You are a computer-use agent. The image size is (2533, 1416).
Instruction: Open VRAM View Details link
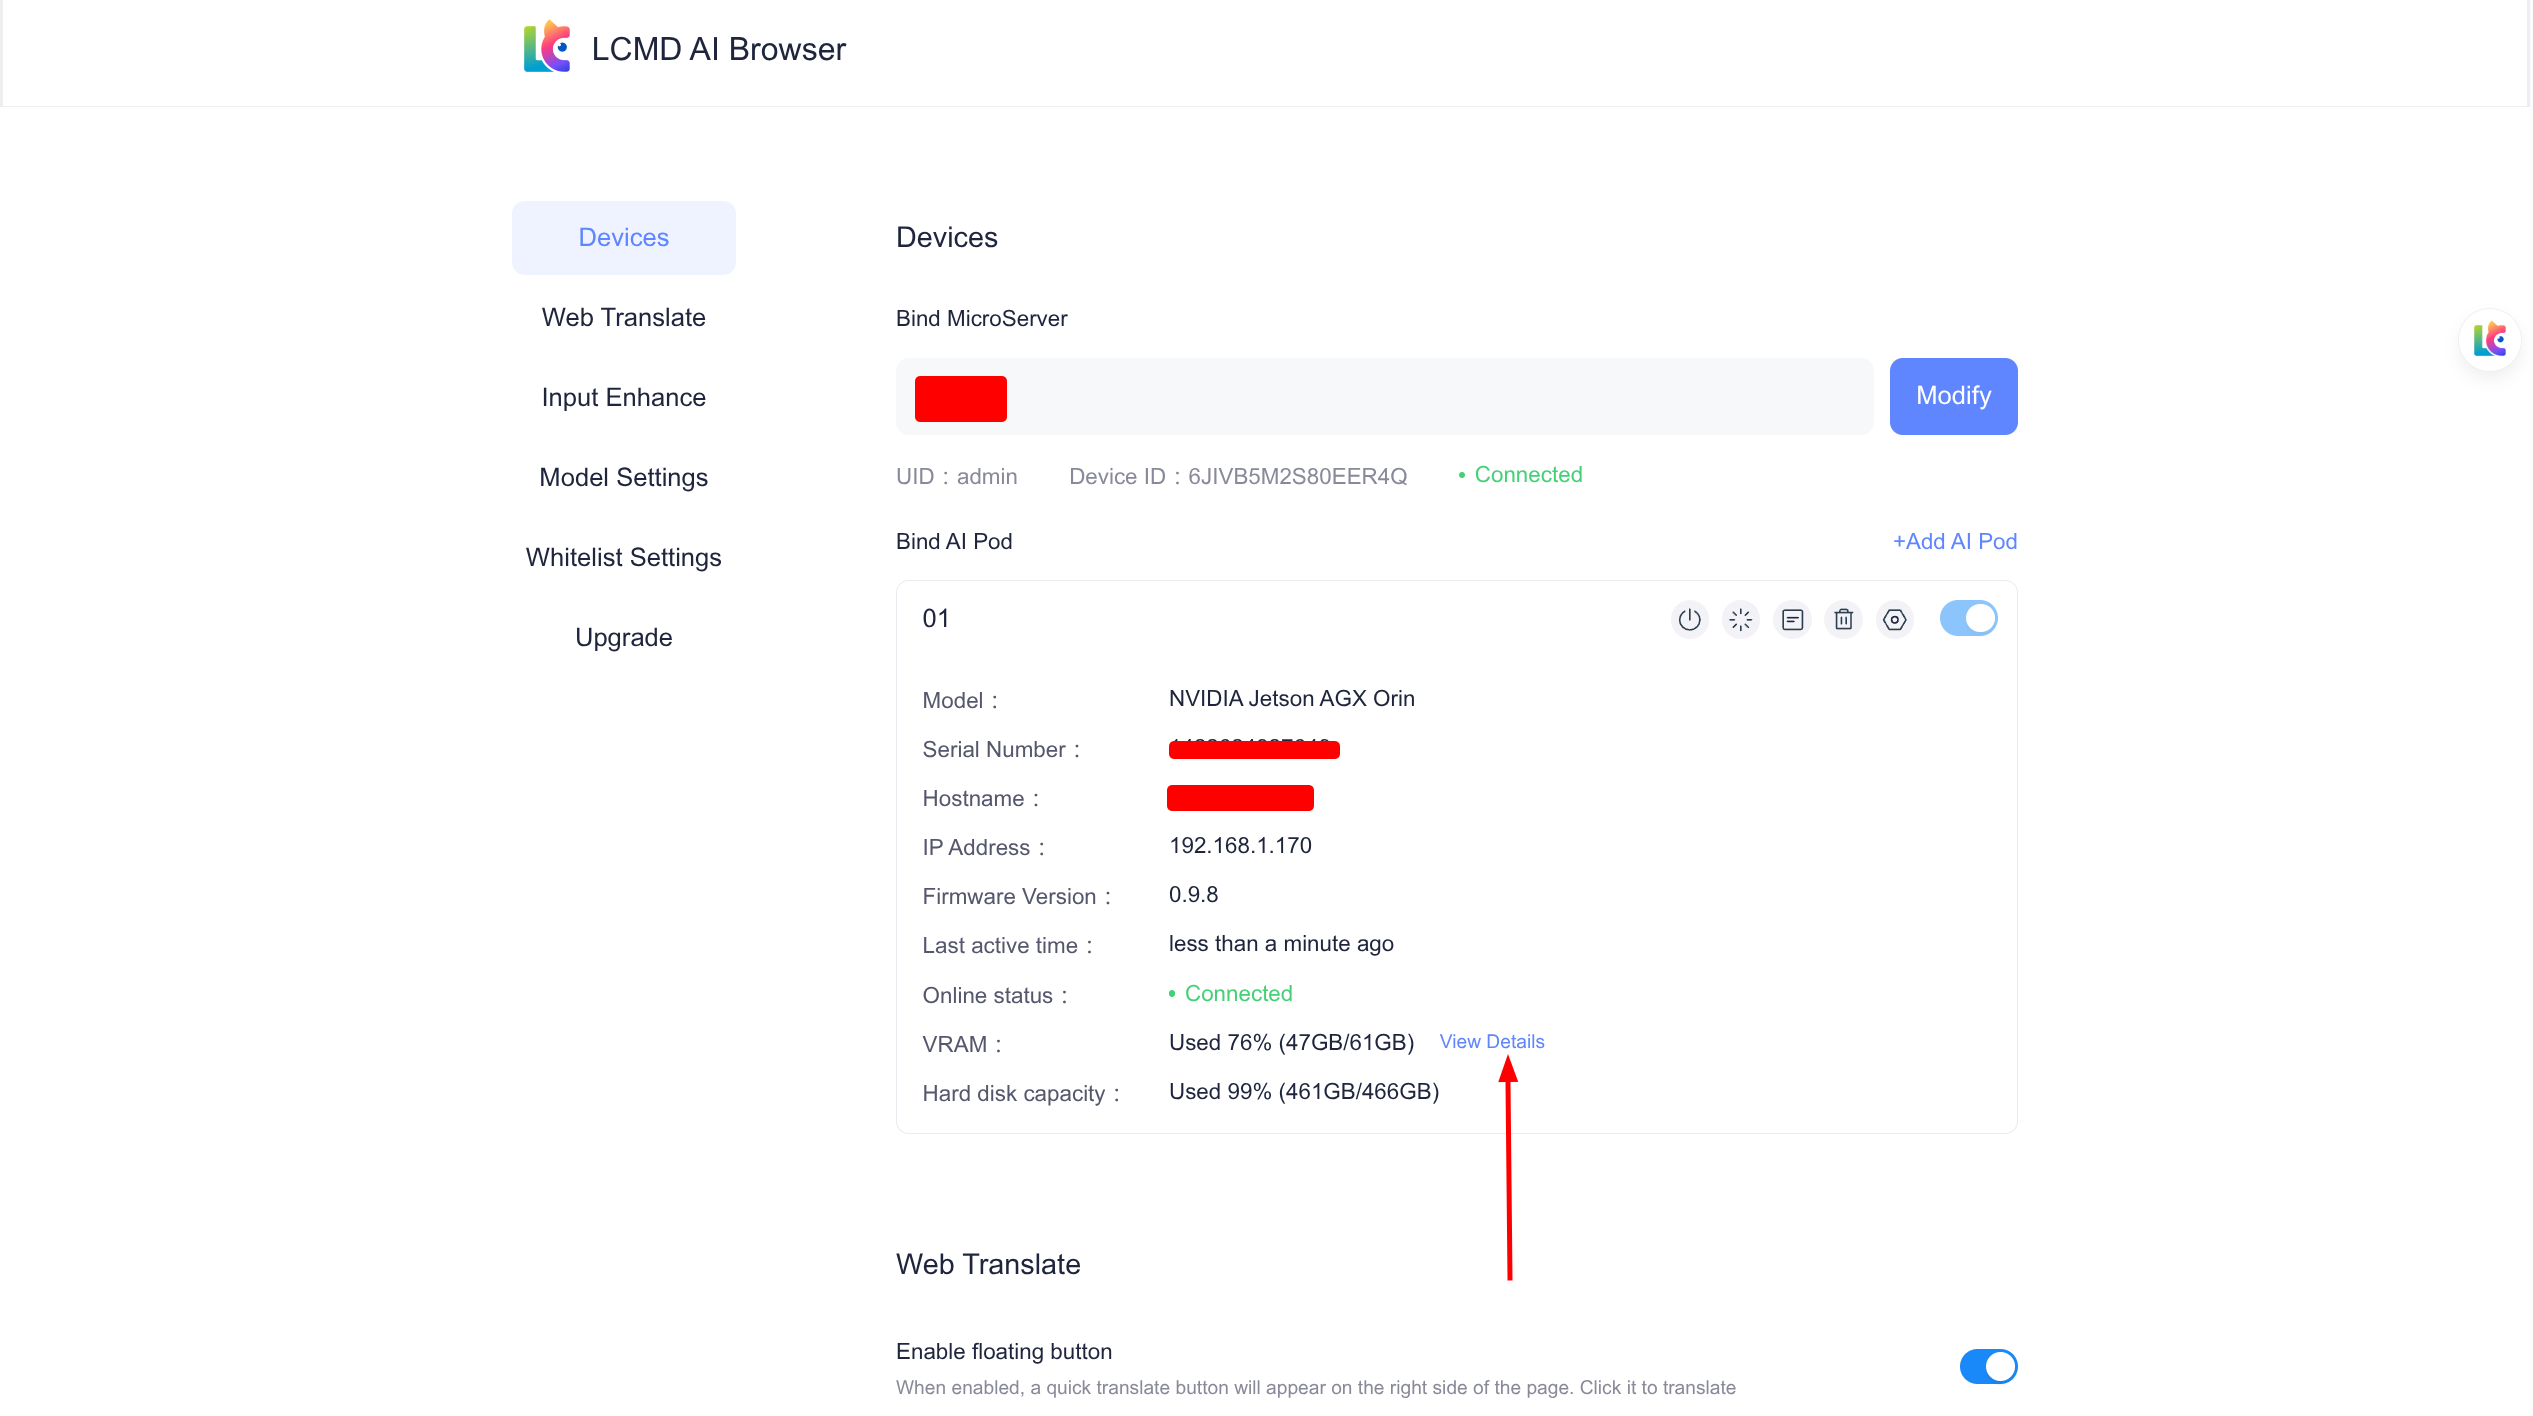[x=1491, y=1041]
